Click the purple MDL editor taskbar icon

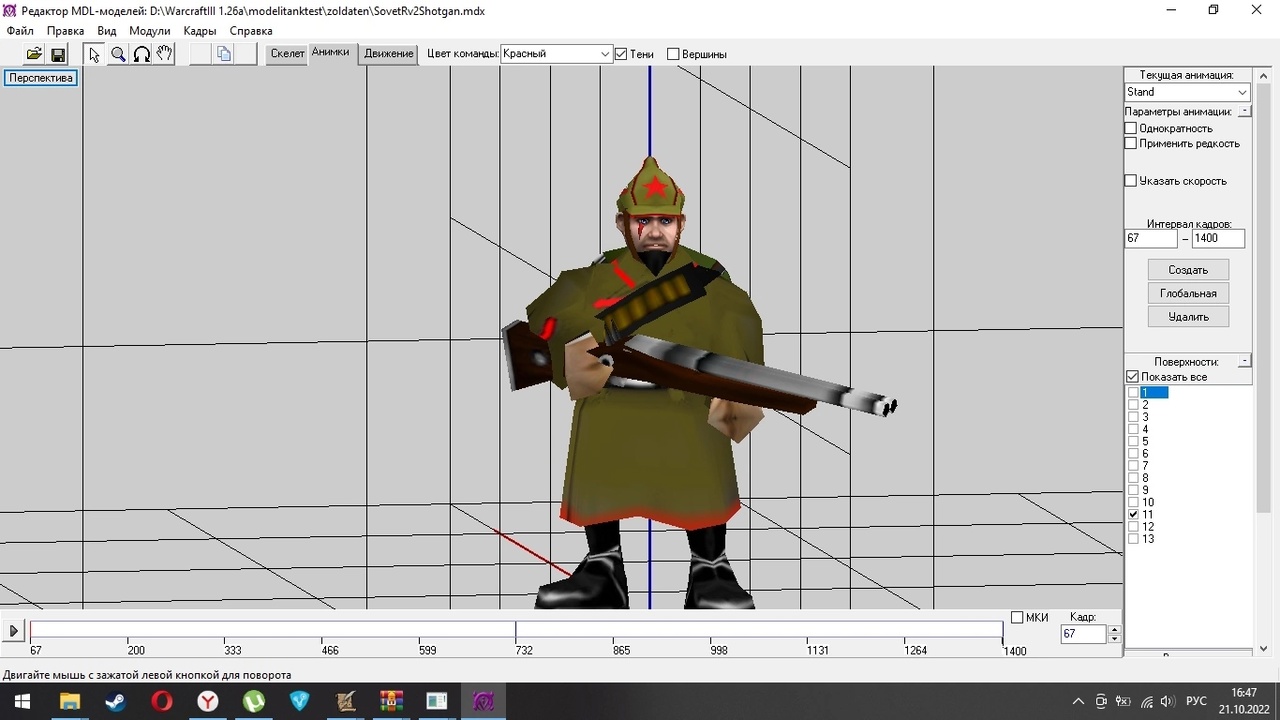point(483,701)
